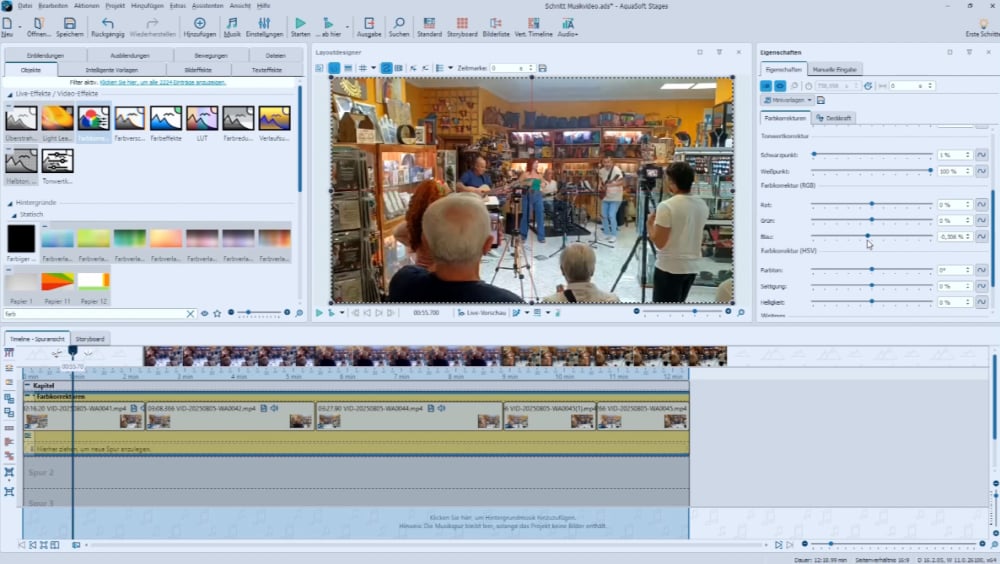Click the Rot color correction slider
1000x564 pixels.
click(871, 204)
